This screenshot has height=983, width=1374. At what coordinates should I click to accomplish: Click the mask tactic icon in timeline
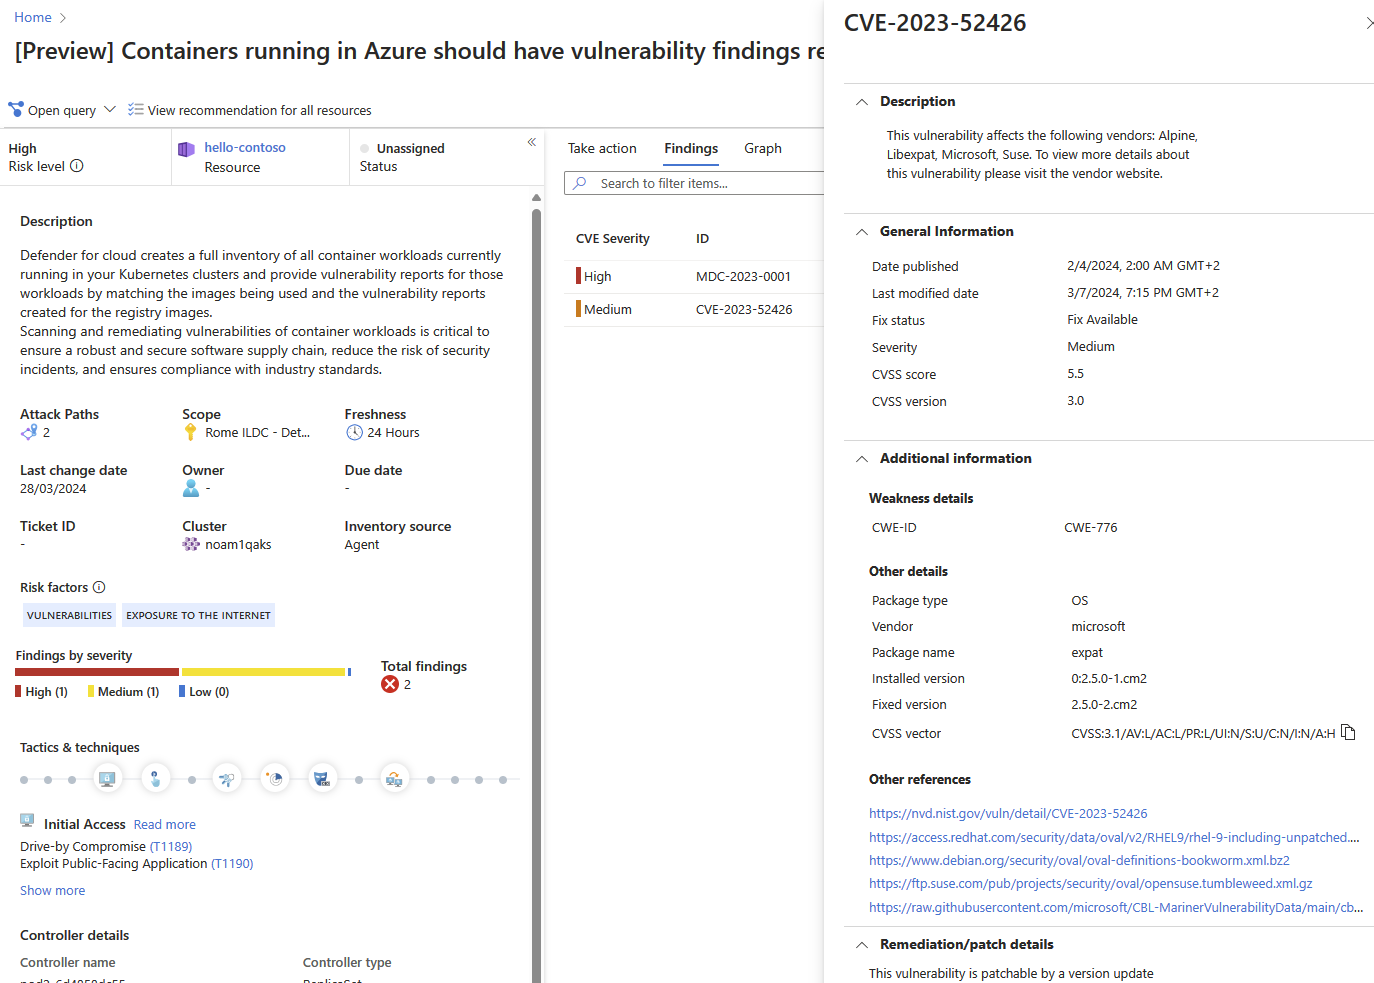[x=322, y=779]
